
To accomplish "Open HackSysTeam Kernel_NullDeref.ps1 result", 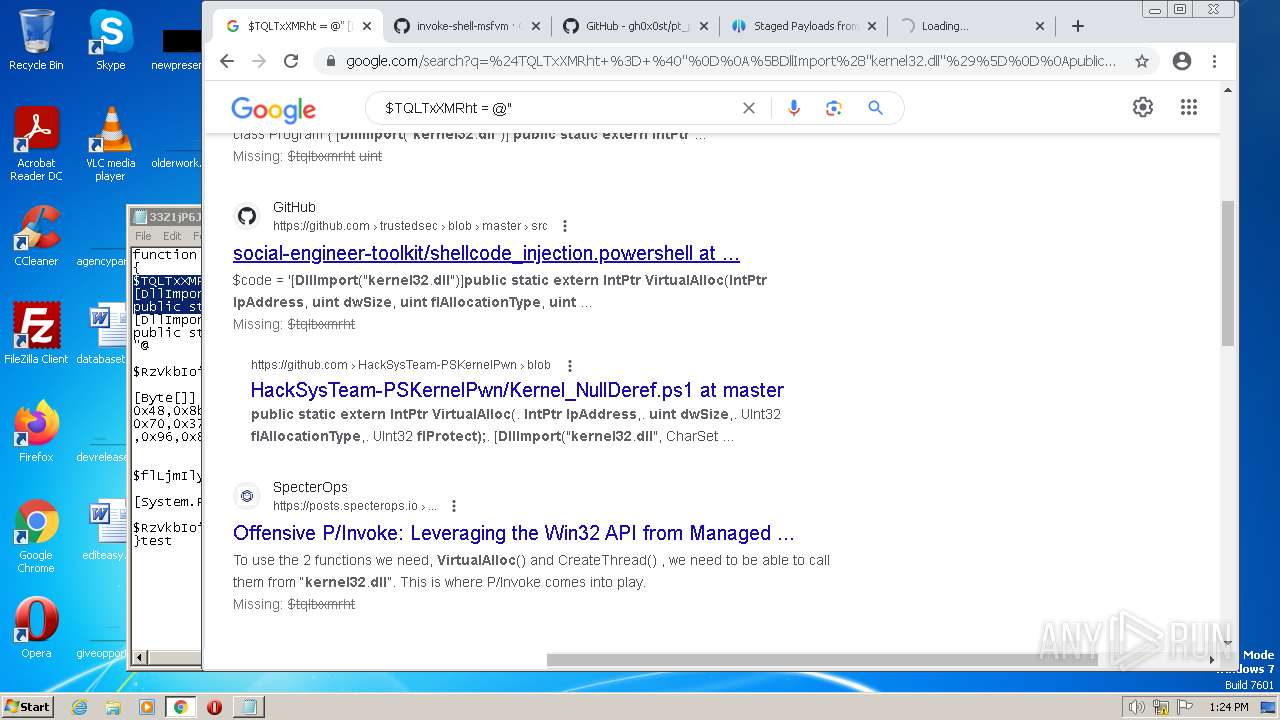I will point(517,390).
